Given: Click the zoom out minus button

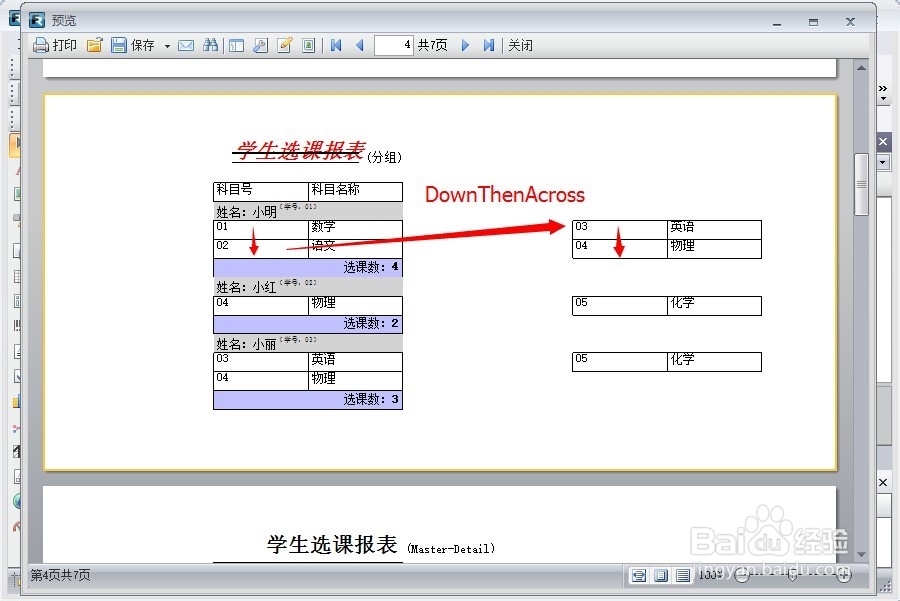Looking at the screenshot, I should tap(742, 575).
